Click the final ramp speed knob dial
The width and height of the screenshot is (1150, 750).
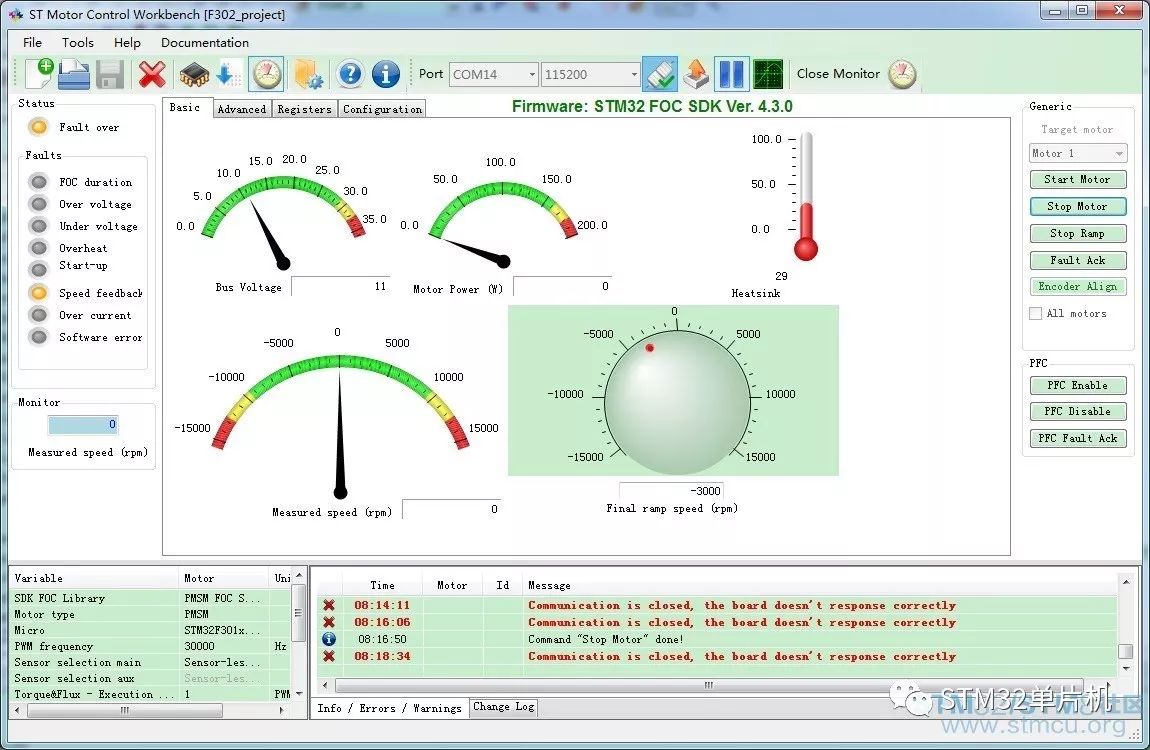(677, 400)
